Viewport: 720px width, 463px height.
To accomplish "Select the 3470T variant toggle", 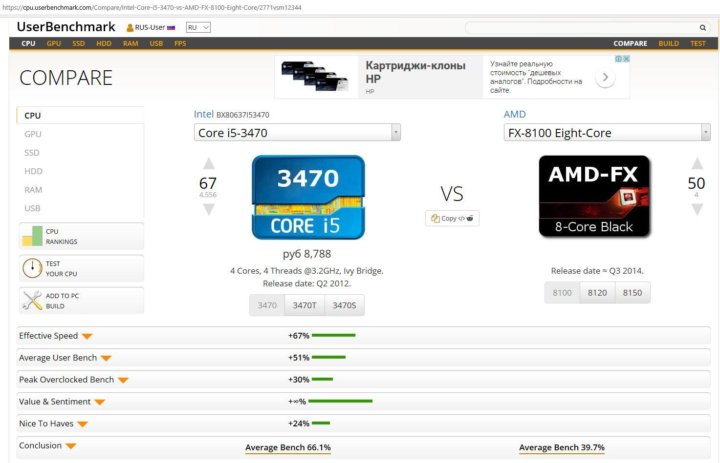I will (x=306, y=305).
